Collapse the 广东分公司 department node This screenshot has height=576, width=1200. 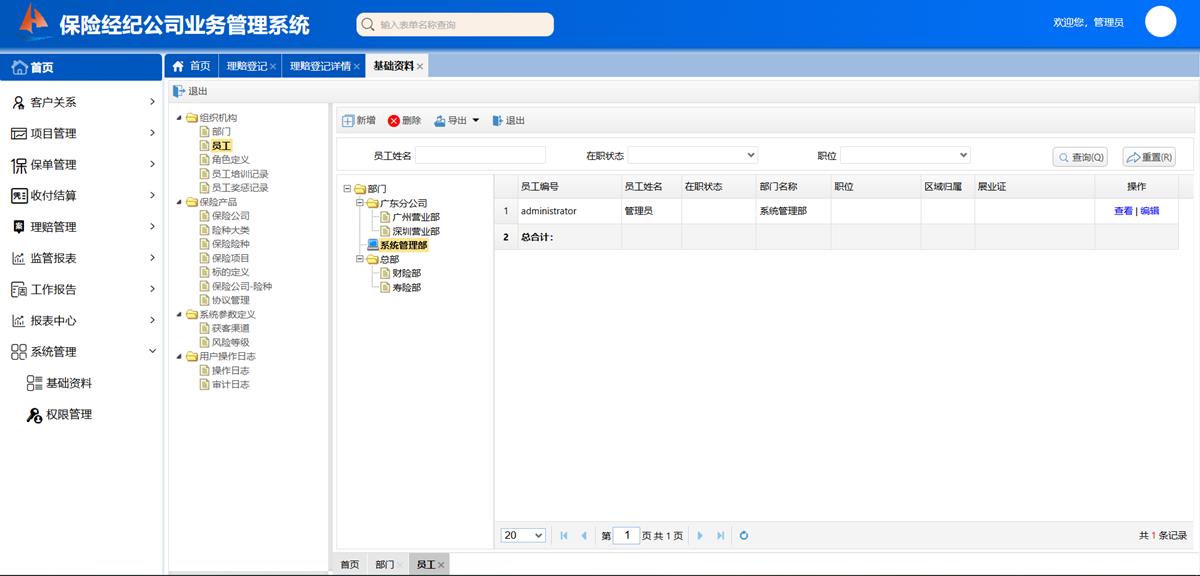pos(360,203)
